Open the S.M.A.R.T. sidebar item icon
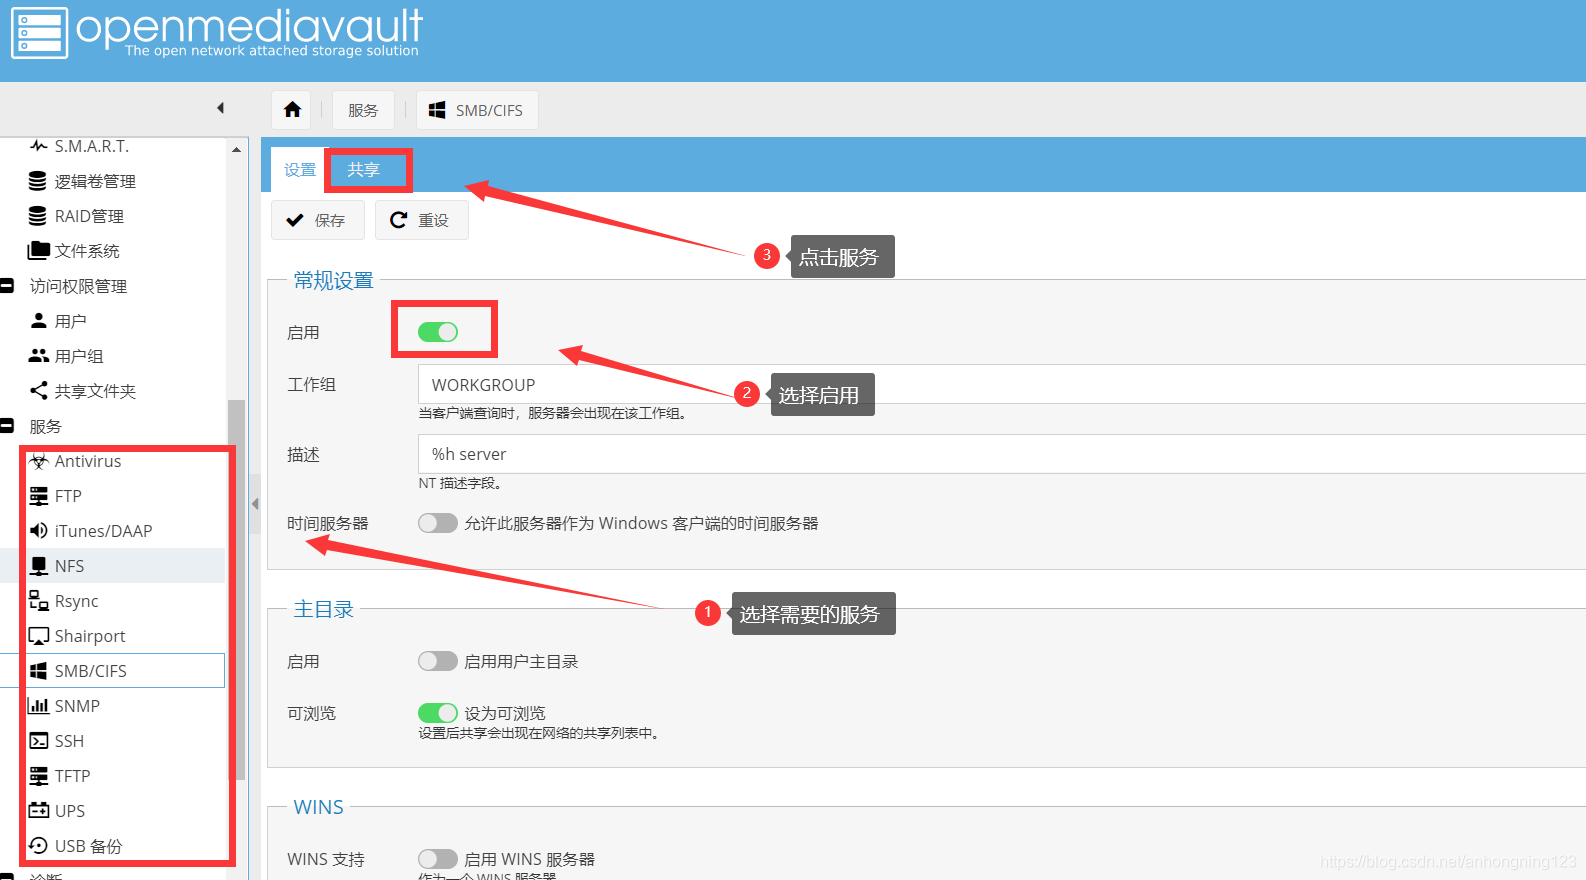Viewport: 1586px width, 880px height. 39,146
